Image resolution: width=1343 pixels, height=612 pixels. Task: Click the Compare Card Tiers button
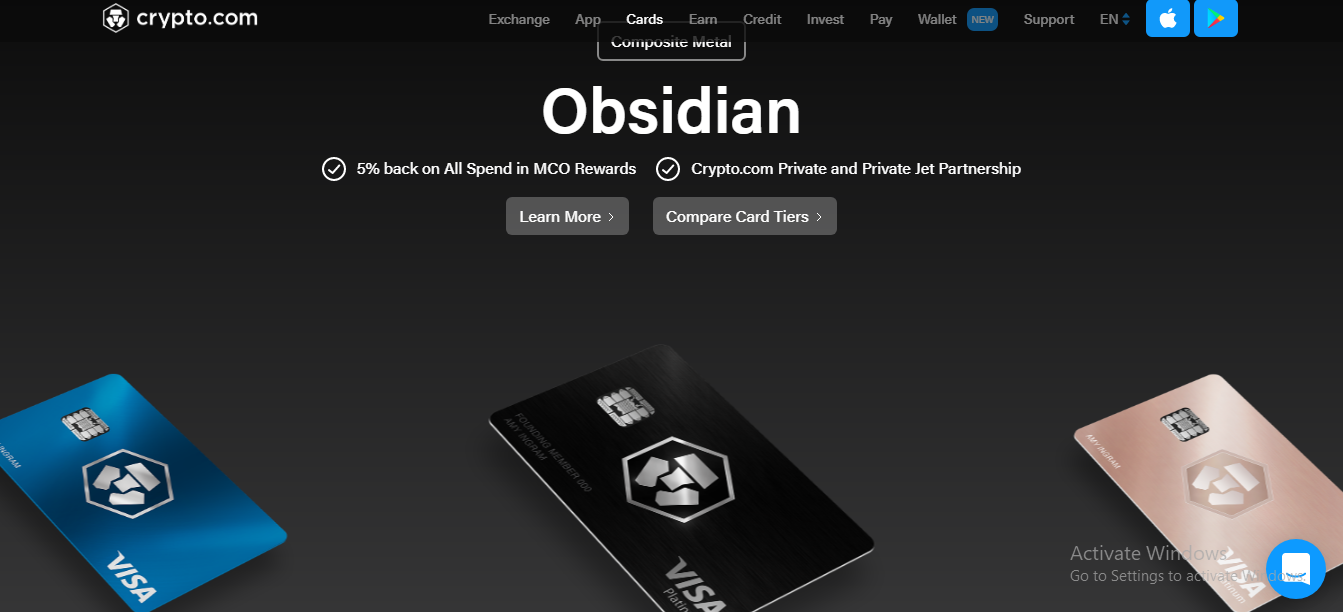(745, 216)
